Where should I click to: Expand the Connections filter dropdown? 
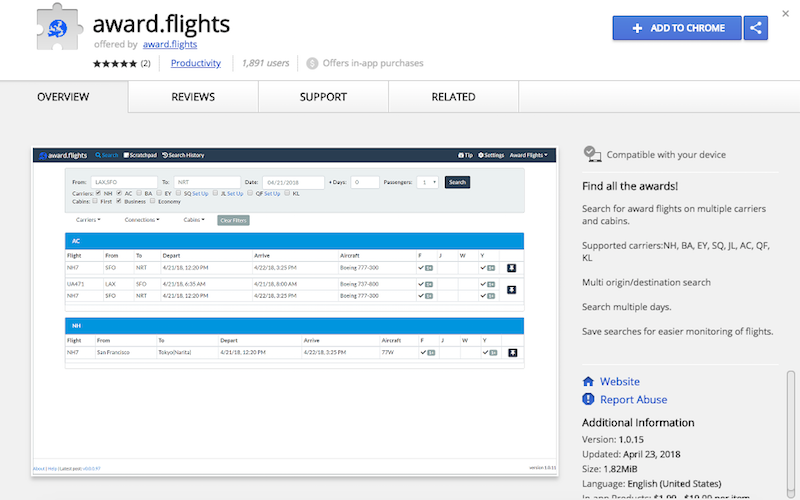click(142, 220)
